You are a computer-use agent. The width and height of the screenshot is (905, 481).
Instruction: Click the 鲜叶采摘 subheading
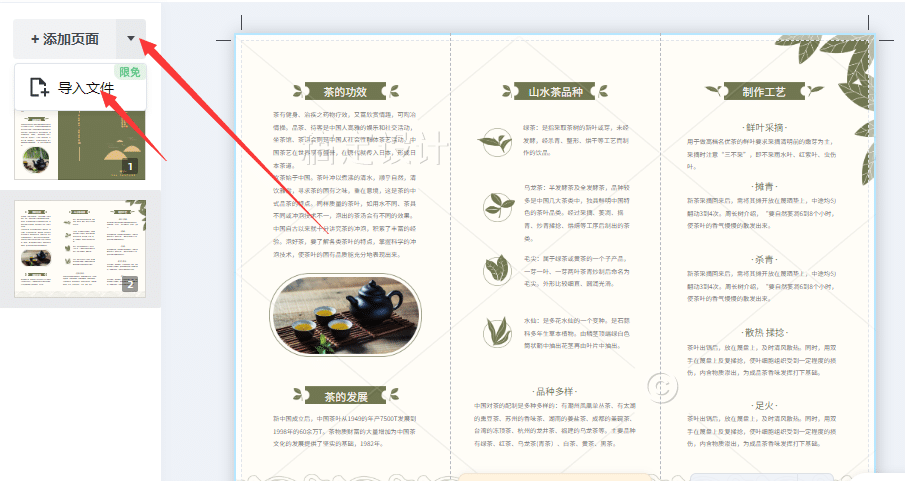(764, 127)
